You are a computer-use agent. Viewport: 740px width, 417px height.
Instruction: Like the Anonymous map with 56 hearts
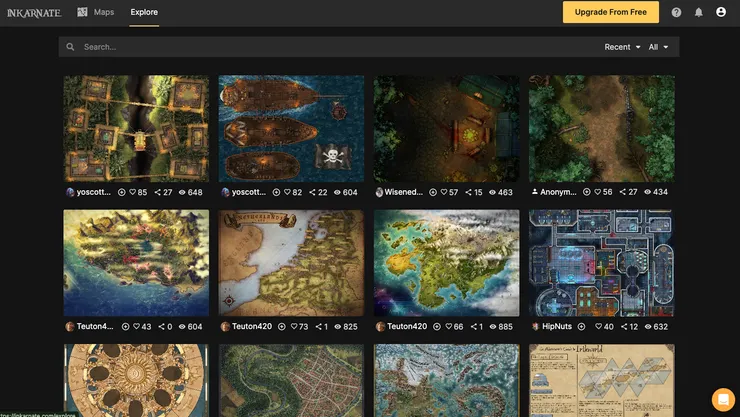click(597, 192)
